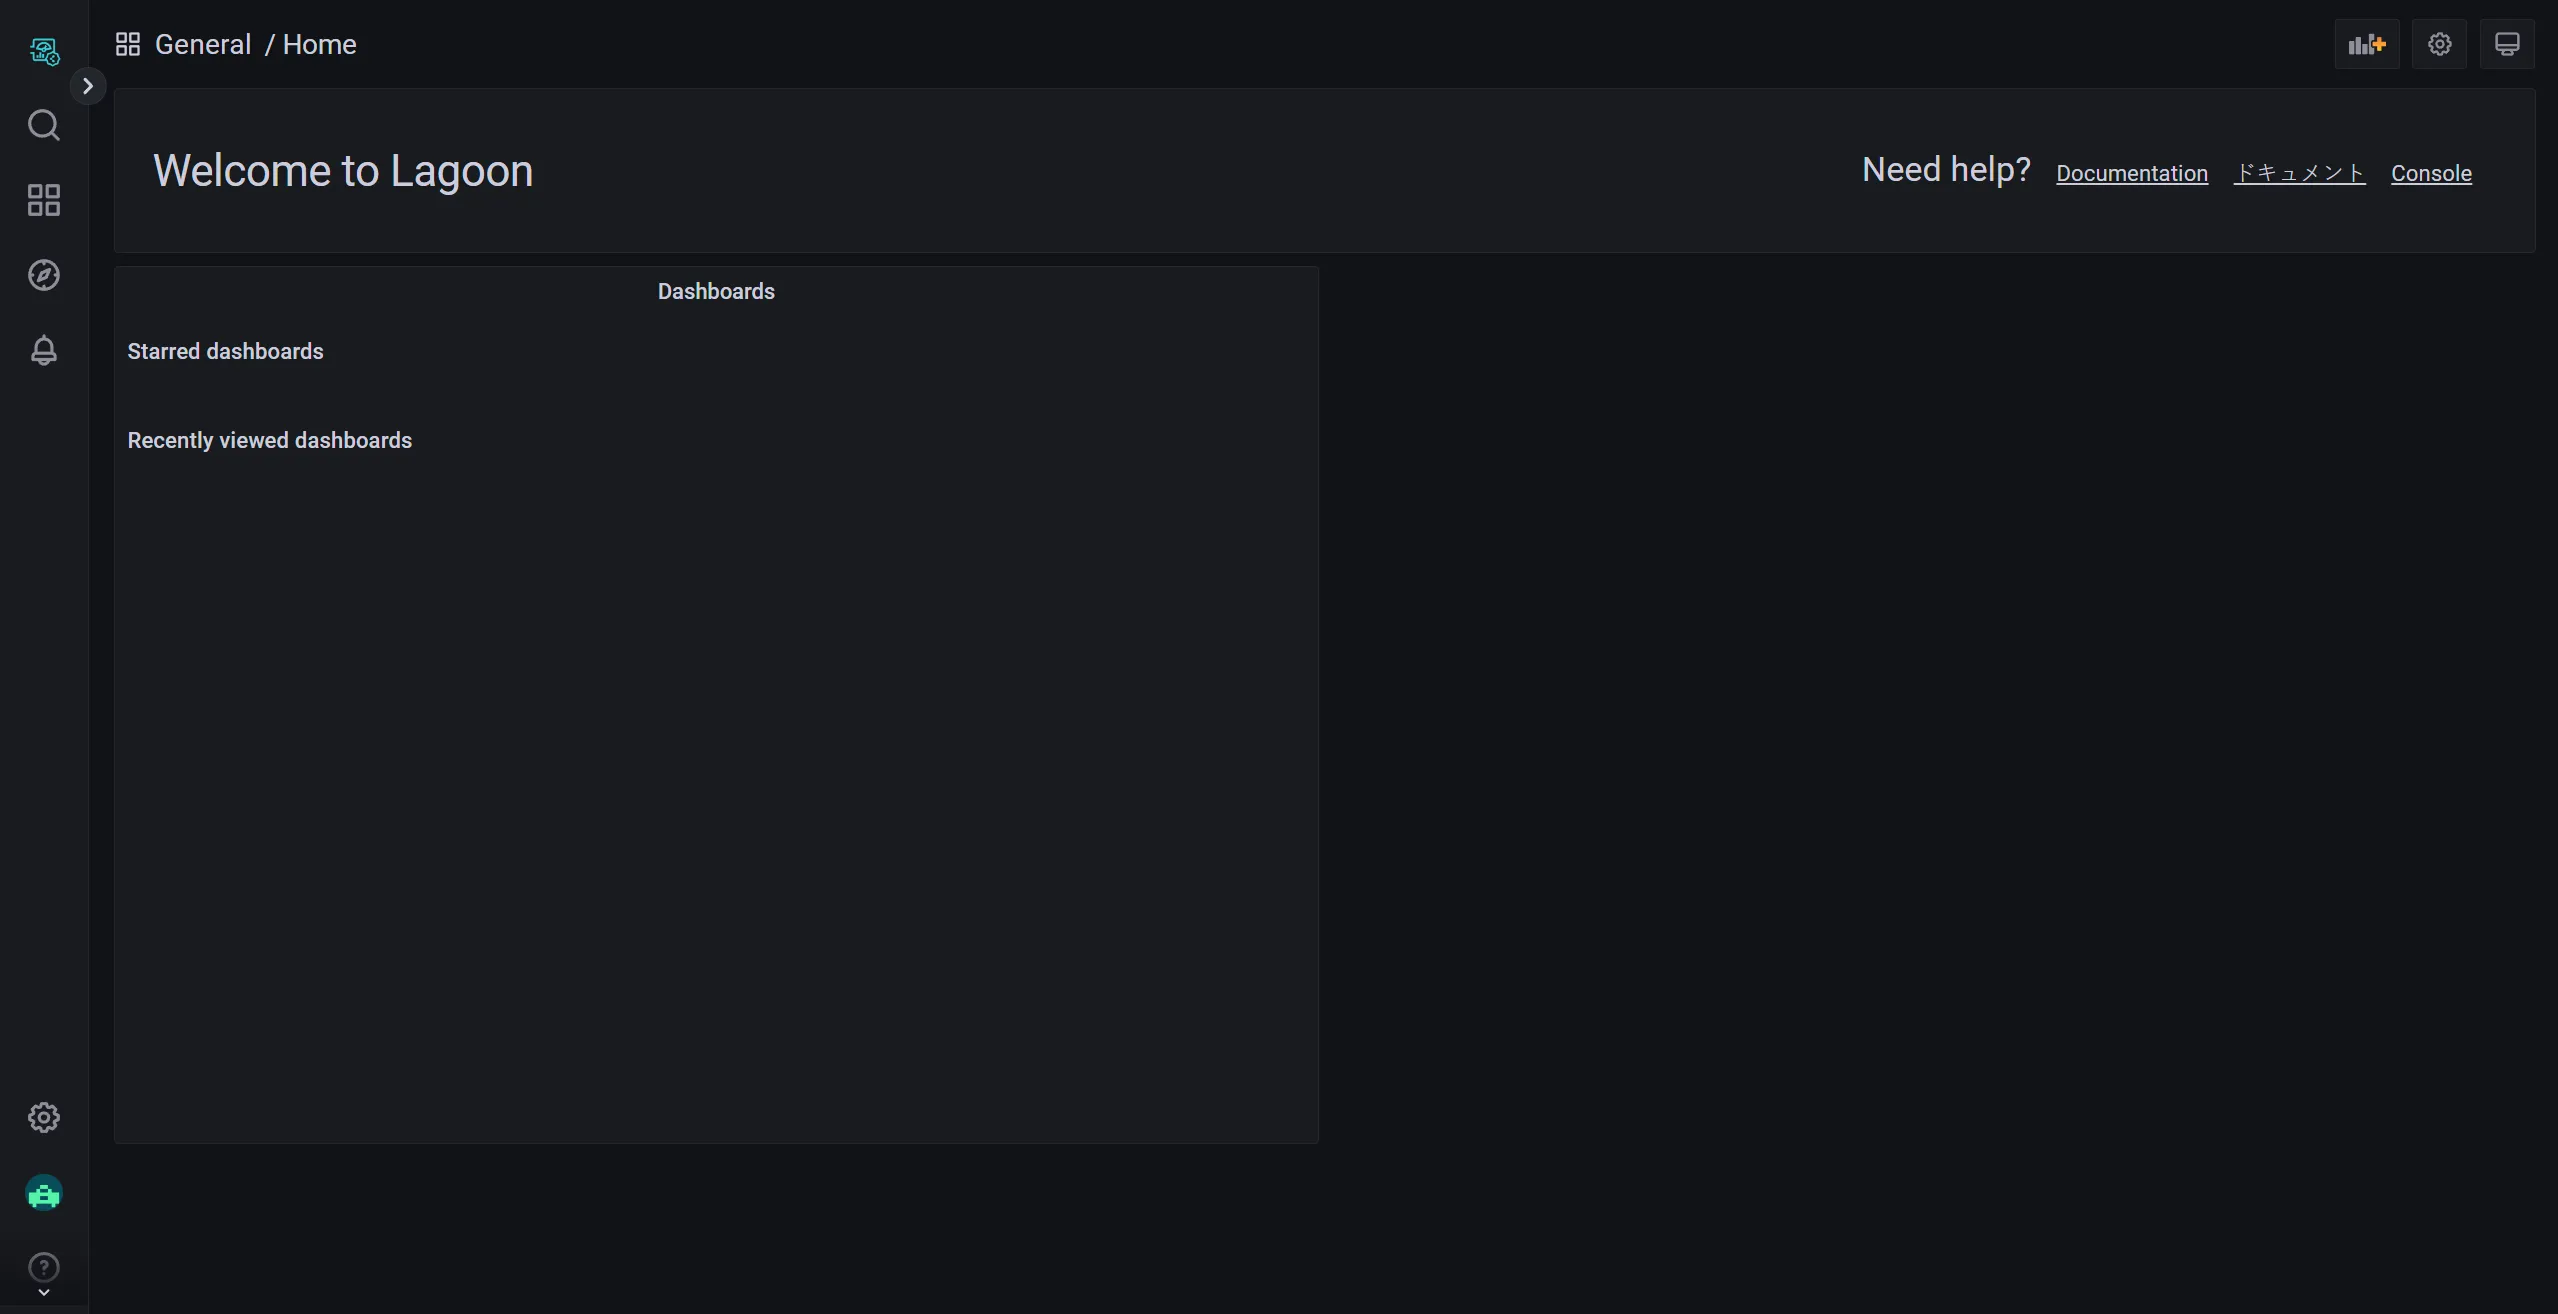Click the dashboard grid icon beside General
Viewport: 2558px width, 1314px height.
(x=128, y=44)
